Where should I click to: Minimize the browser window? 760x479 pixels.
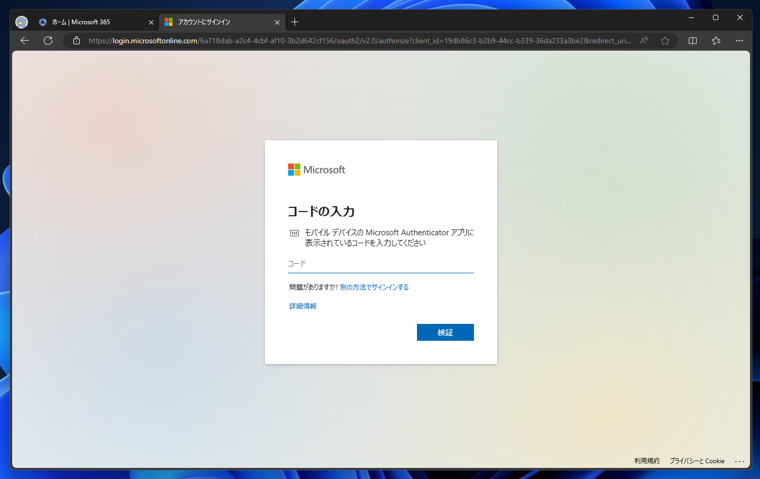click(691, 17)
